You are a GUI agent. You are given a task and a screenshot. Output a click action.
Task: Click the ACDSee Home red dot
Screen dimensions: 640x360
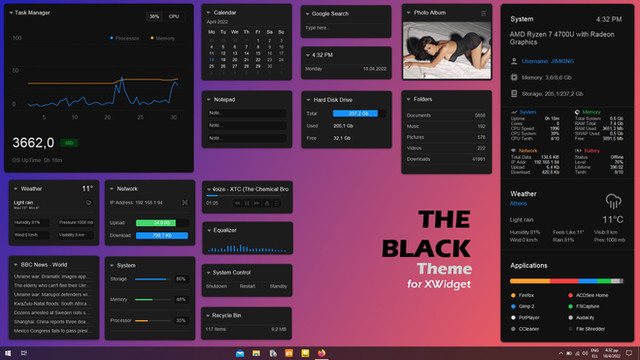pyautogui.click(x=570, y=295)
